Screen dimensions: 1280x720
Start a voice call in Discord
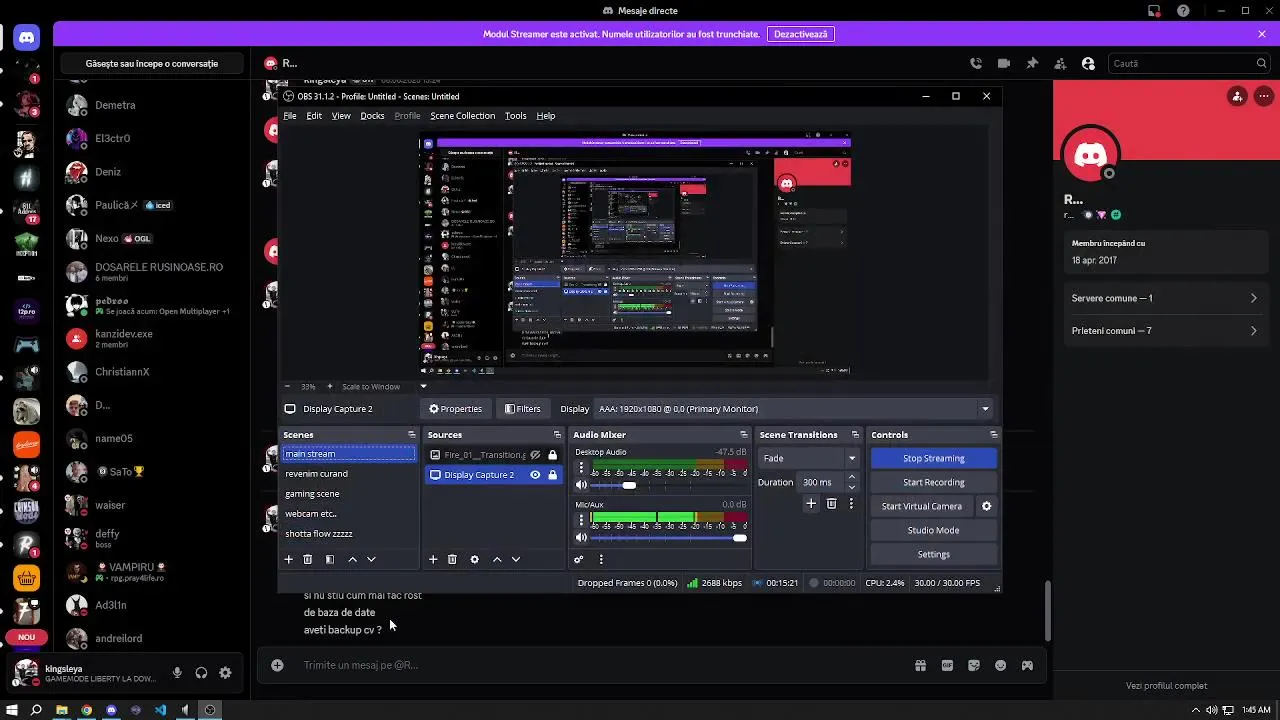click(x=976, y=63)
